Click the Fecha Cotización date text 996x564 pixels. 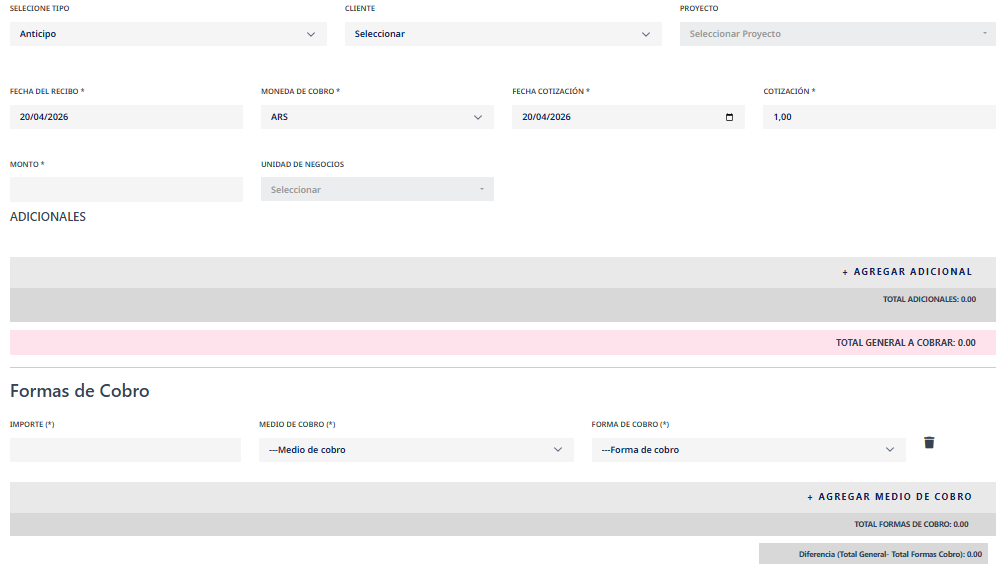[x=546, y=117]
